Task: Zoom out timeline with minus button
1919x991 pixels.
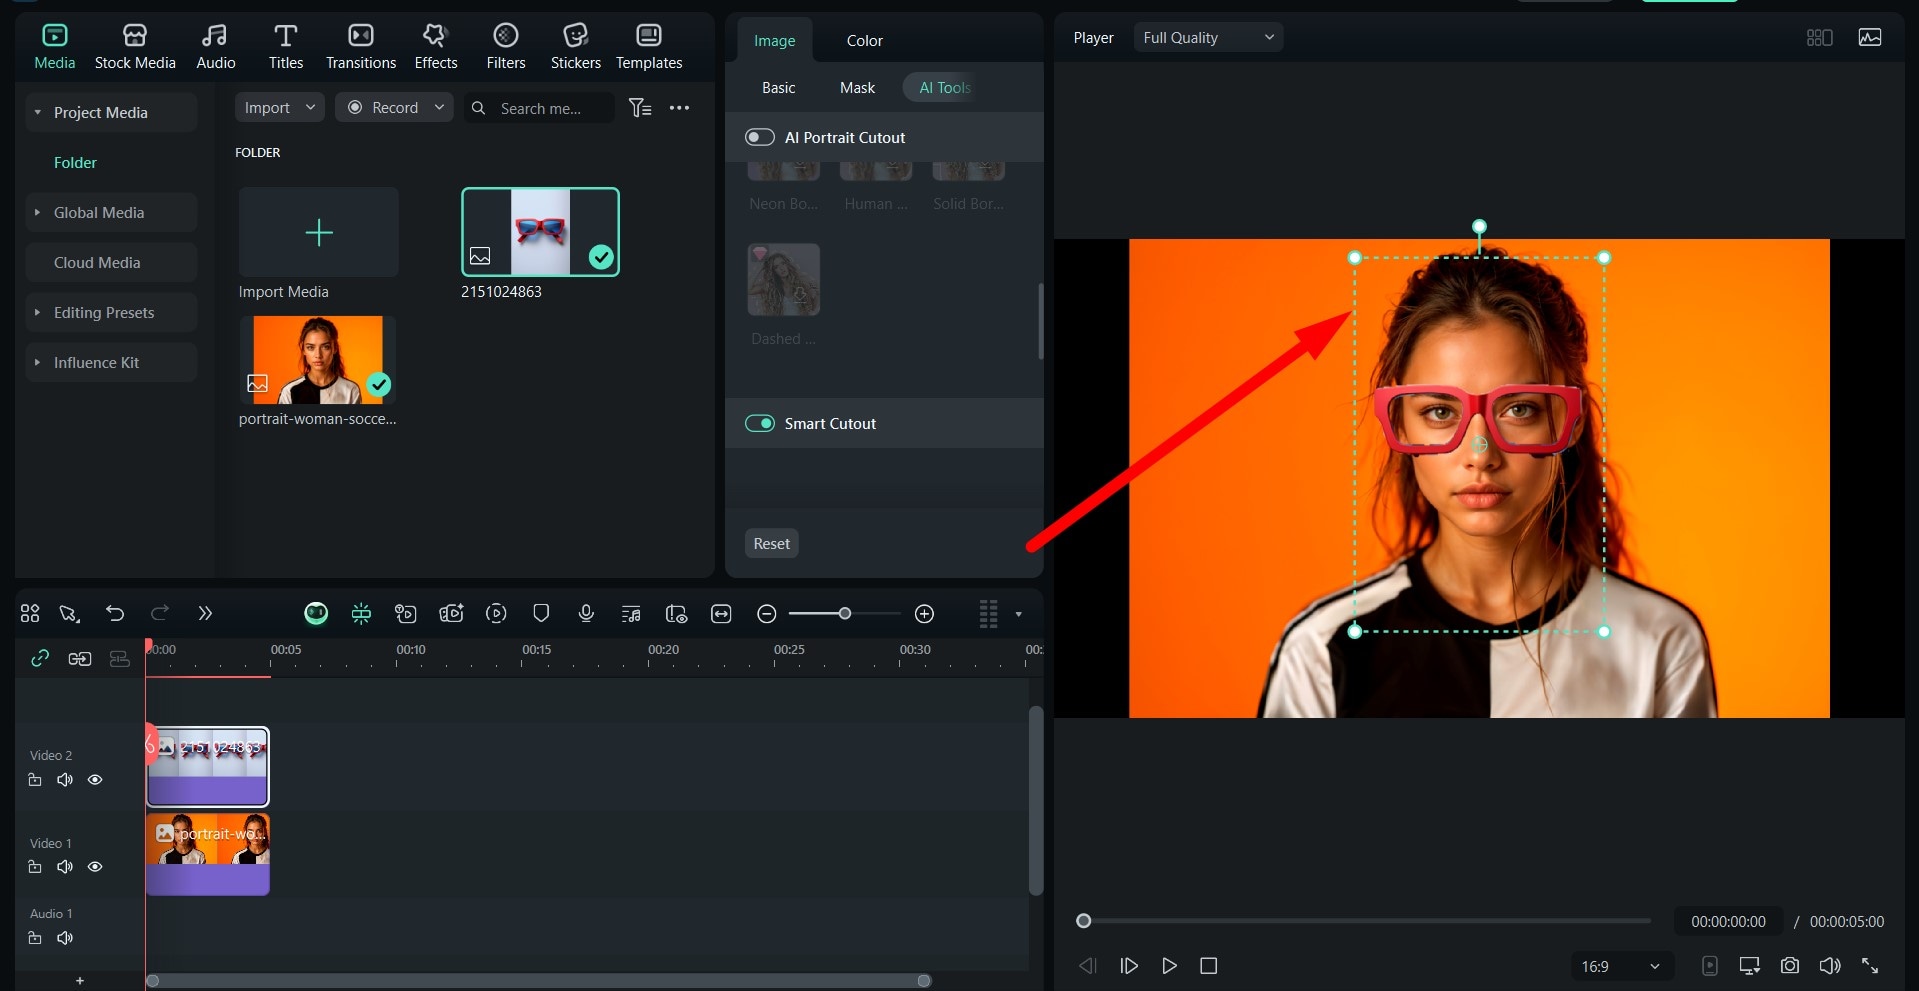Action: pyautogui.click(x=767, y=613)
